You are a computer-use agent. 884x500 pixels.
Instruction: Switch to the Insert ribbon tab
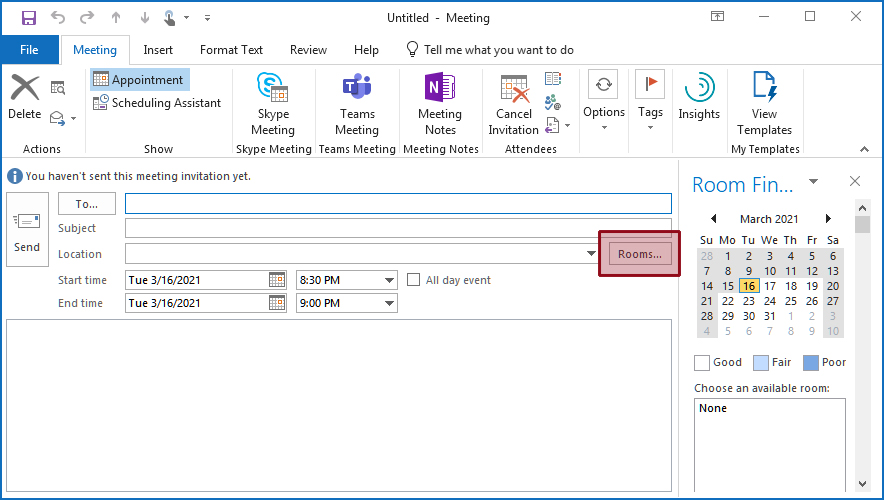[158, 50]
